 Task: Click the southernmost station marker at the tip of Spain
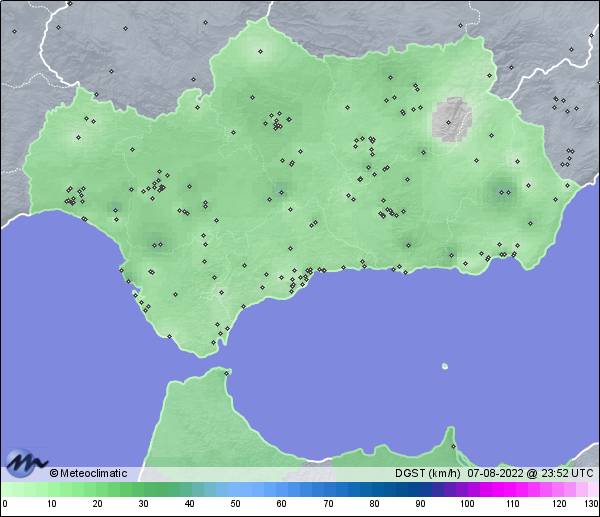tap(213, 344)
